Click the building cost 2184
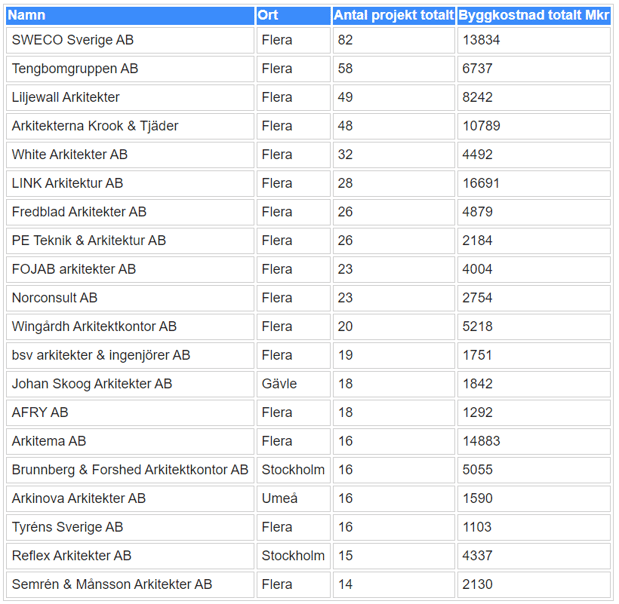The height and width of the screenshot is (604, 619). (534, 241)
